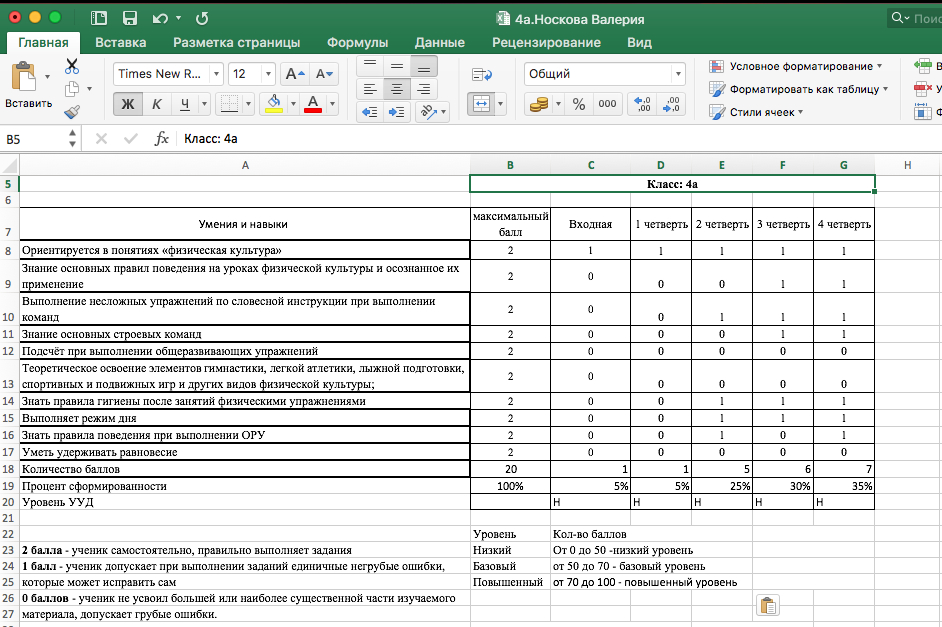Toggle middle vertical alignment

(x=397, y=65)
